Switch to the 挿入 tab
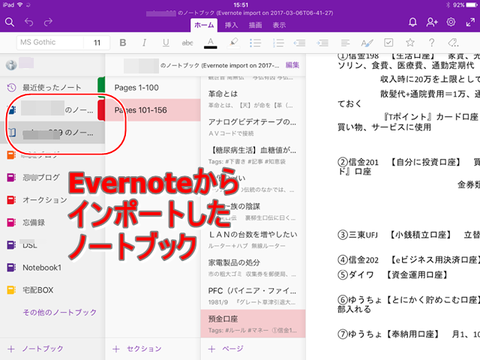The height and width of the screenshot is (360, 480). click(231, 25)
